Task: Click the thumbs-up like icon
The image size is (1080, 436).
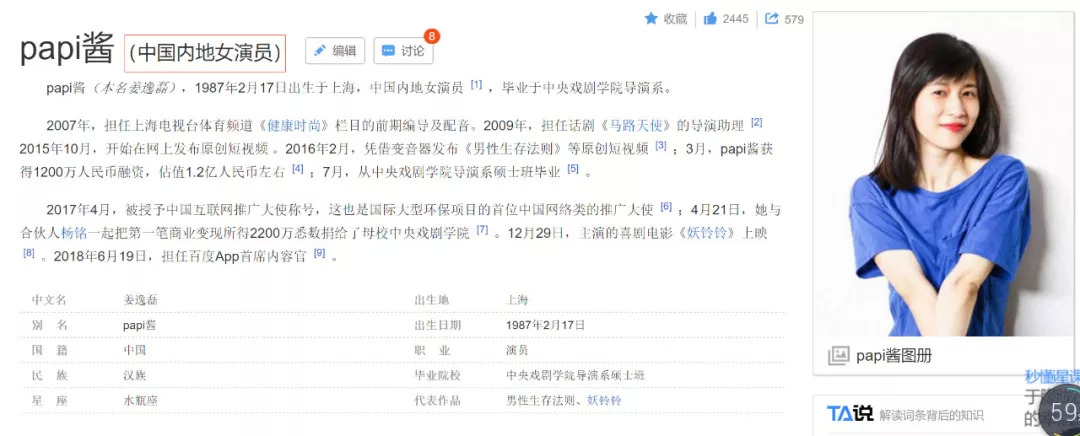Action: pyautogui.click(x=710, y=19)
